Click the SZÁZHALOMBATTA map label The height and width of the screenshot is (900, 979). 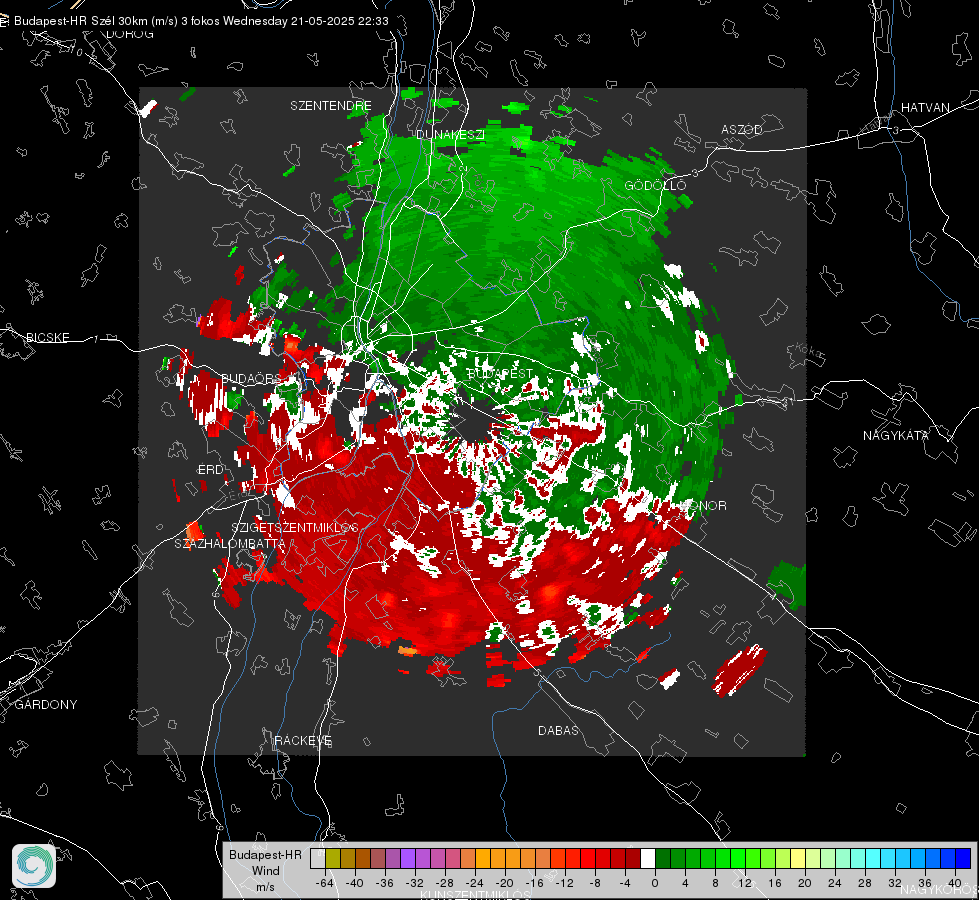[x=230, y=543]
